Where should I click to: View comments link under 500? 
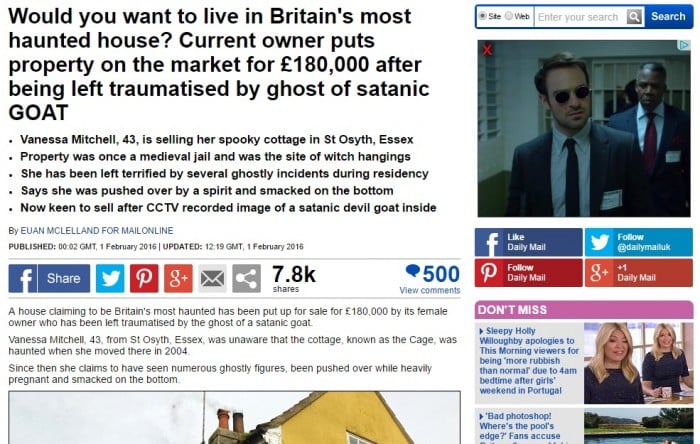[x=430, y=290]
